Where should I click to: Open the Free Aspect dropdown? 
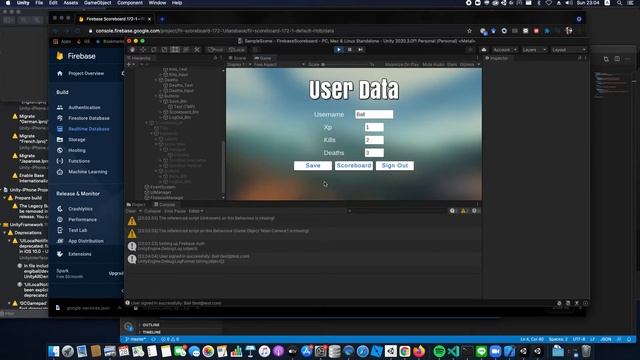point(279,64)
